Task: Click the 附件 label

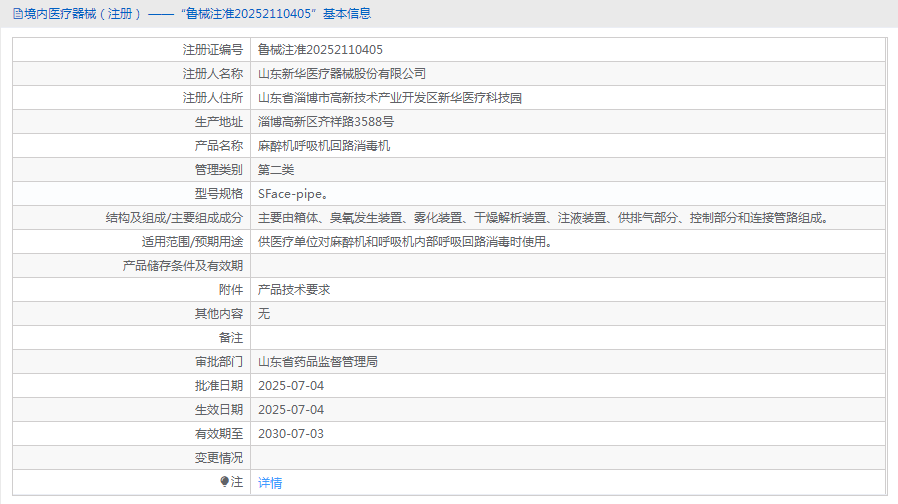Action: coord(231,290)
